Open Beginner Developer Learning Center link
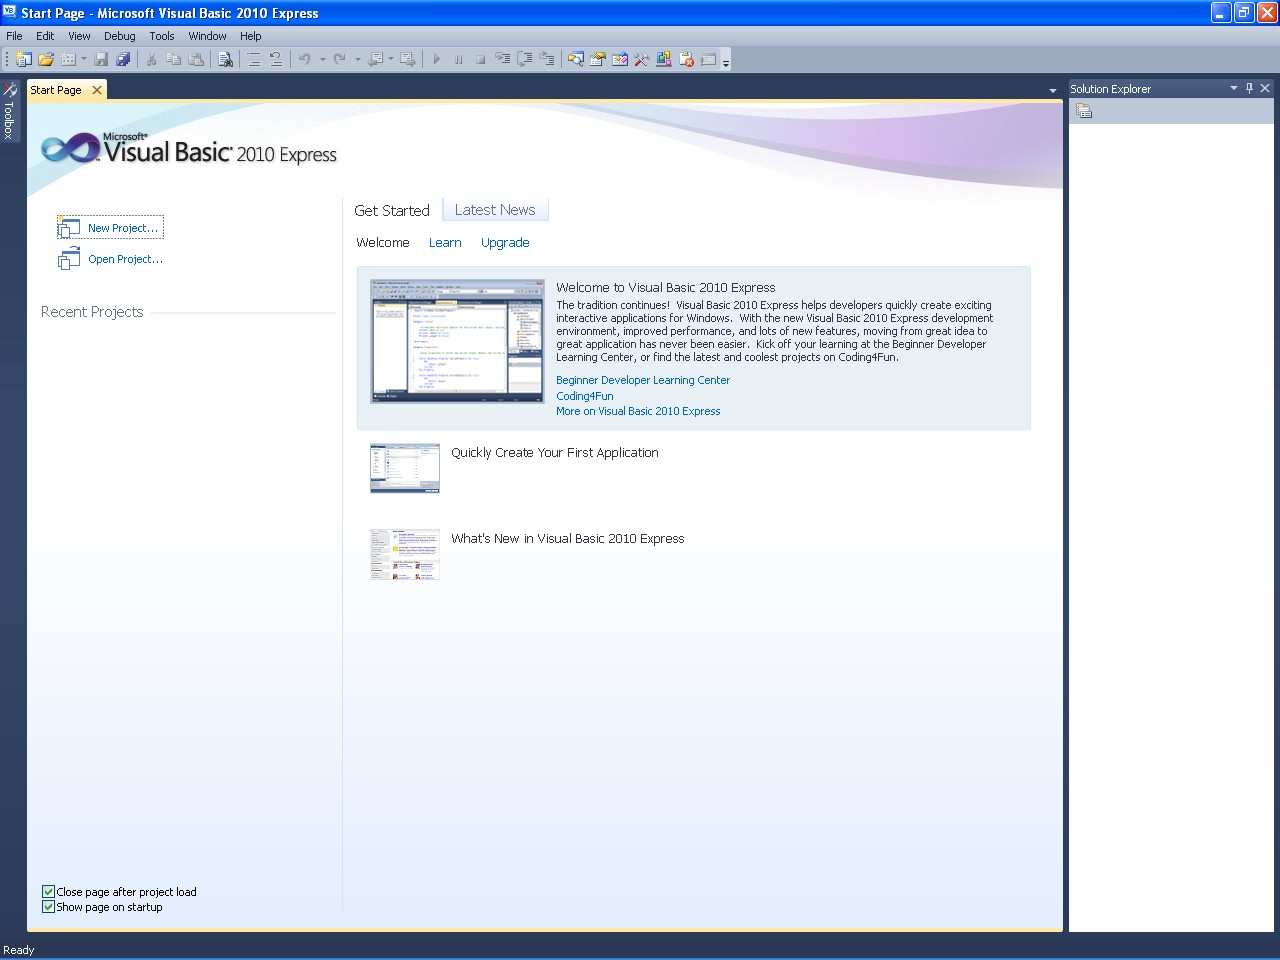 pyautogui.click(x=643, y=380)
